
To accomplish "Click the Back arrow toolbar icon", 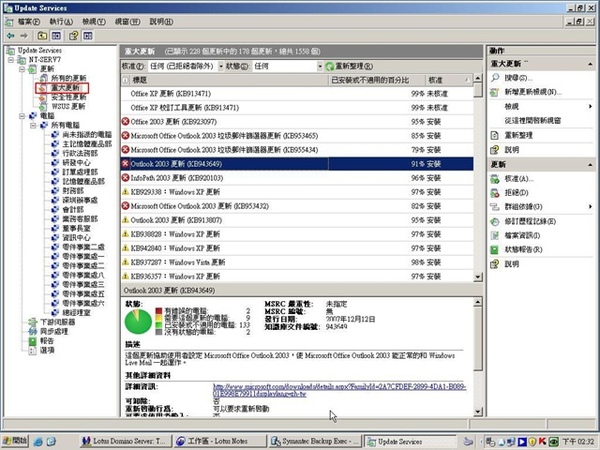I will (x=10, y=36).
